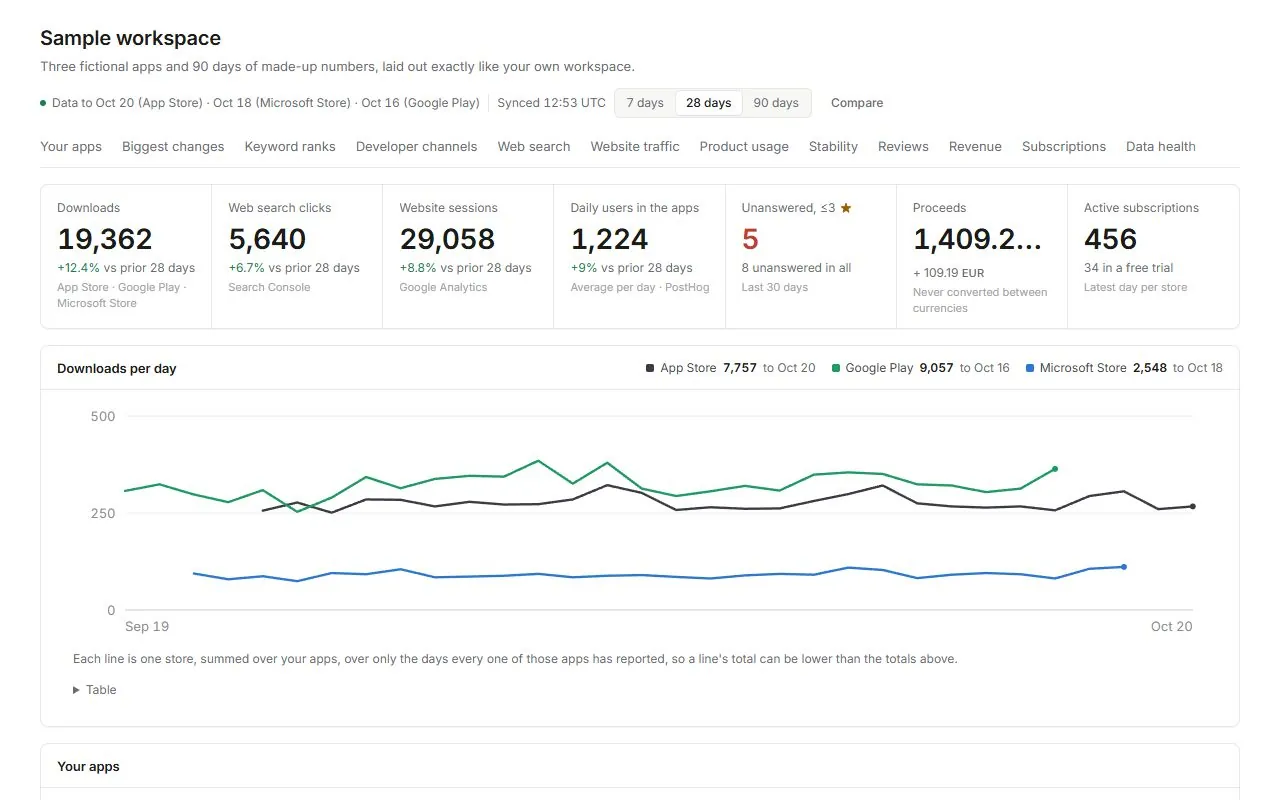Viewport: 1280px width, 800px height.
Task: Click the Downloads value 19,362
Action: (x=105, y=239)
